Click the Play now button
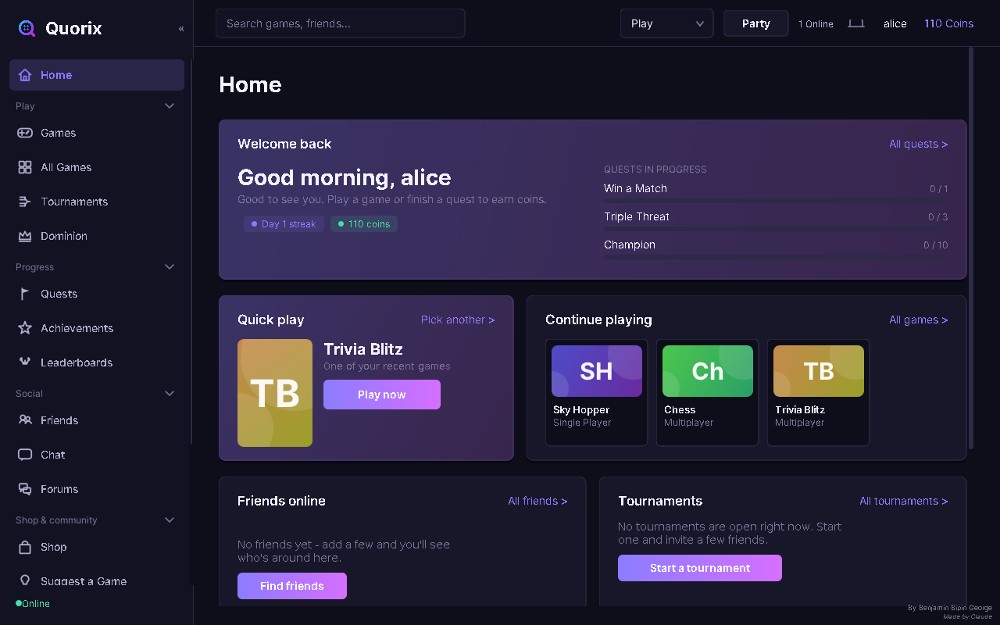Image resolution: width=1000 pixels, height=625 pixels. (x=382, y=395)
